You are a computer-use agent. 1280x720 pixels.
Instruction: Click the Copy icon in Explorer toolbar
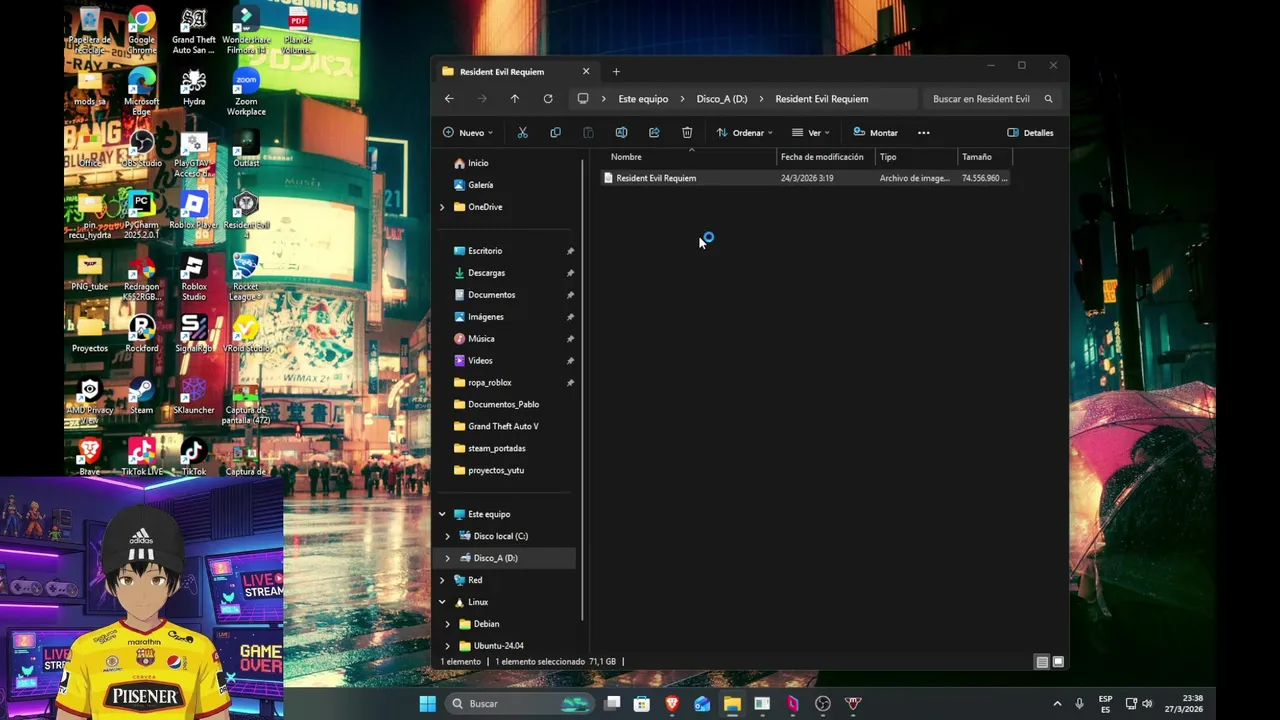pos(555,133)
